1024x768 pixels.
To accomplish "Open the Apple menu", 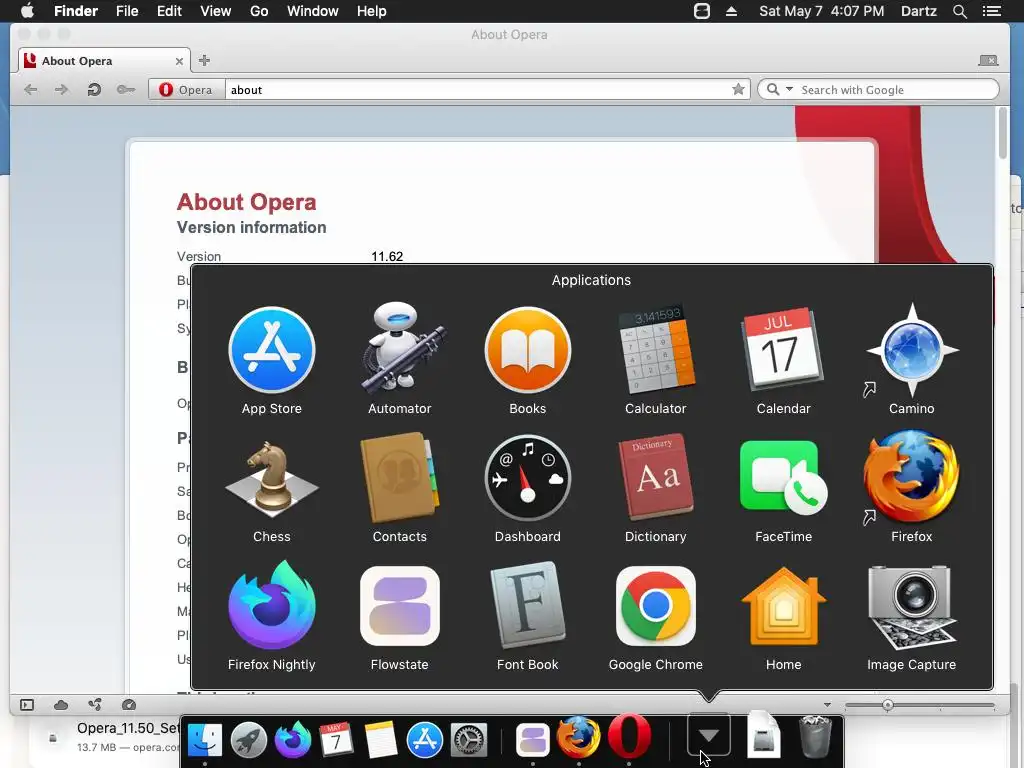I will click(x=27, y=11).
